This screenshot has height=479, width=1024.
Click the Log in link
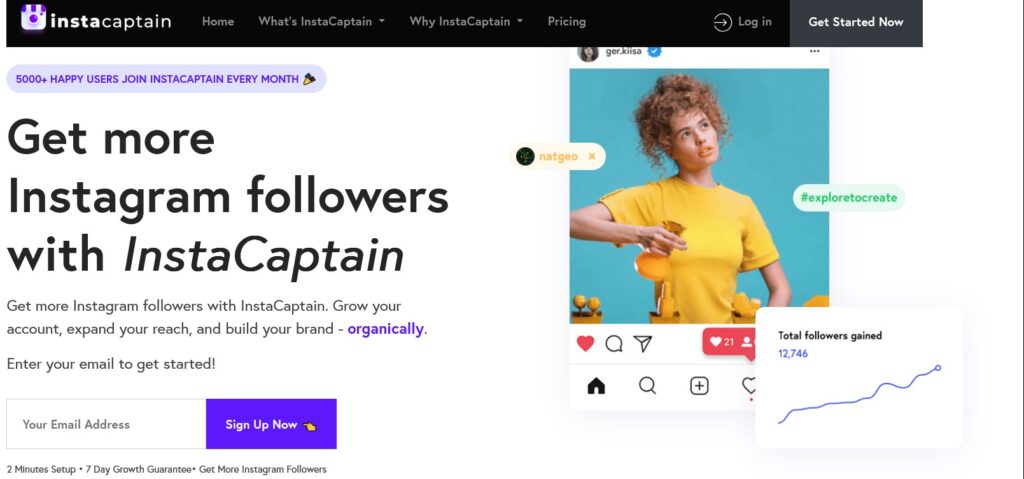743,22
